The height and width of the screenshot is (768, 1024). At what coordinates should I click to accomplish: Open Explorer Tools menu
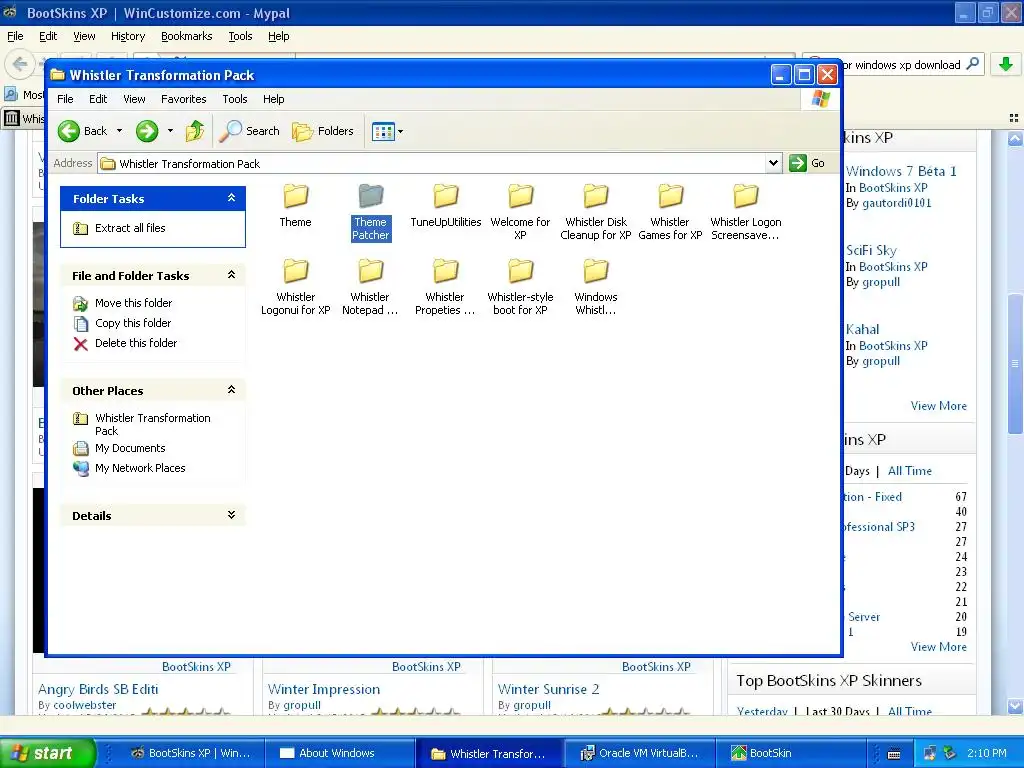pos(234,99)
